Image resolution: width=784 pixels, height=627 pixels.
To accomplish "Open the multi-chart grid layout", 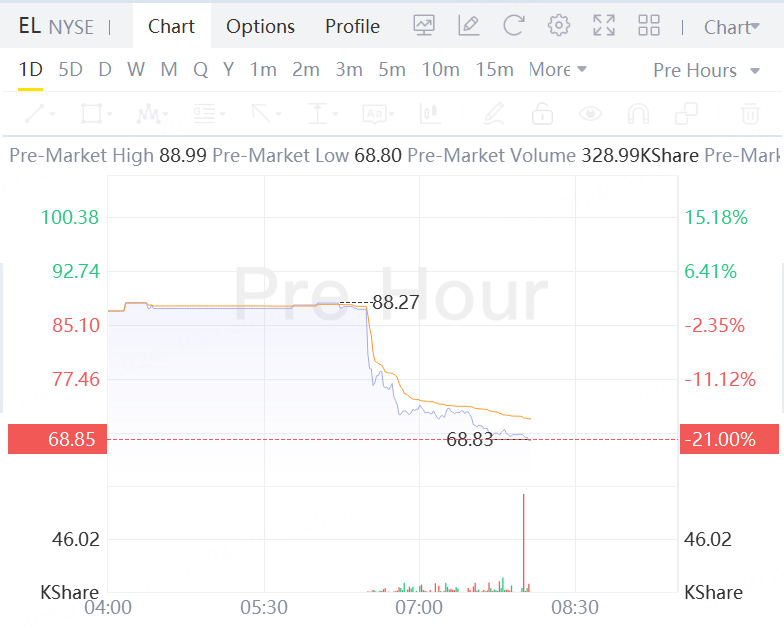I will (649, 26).
